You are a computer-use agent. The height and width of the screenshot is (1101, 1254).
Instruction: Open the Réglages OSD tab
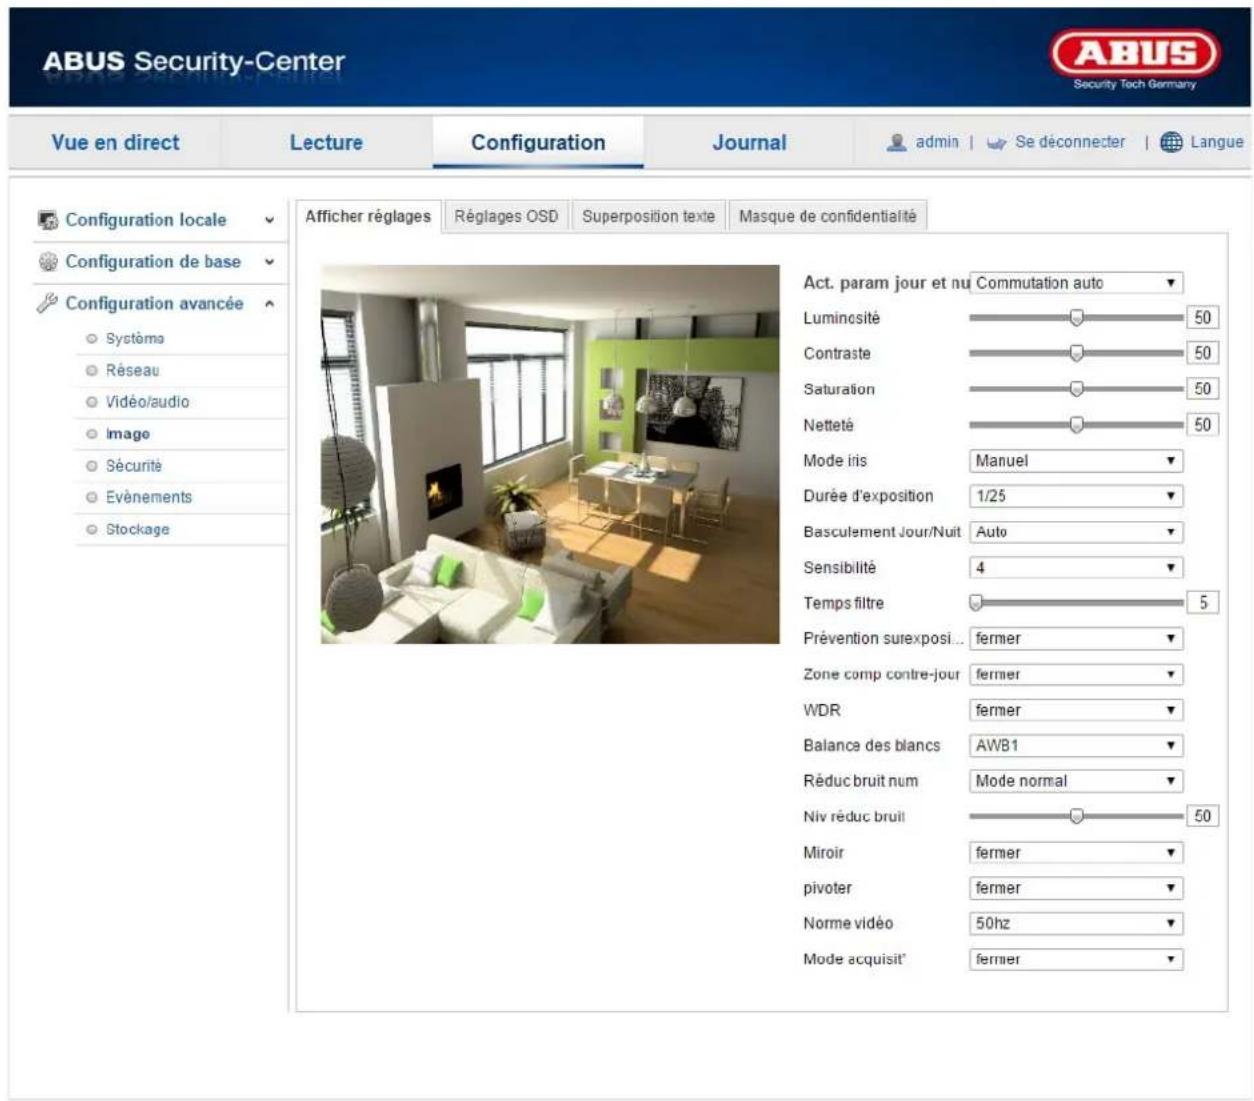point(506,216)
